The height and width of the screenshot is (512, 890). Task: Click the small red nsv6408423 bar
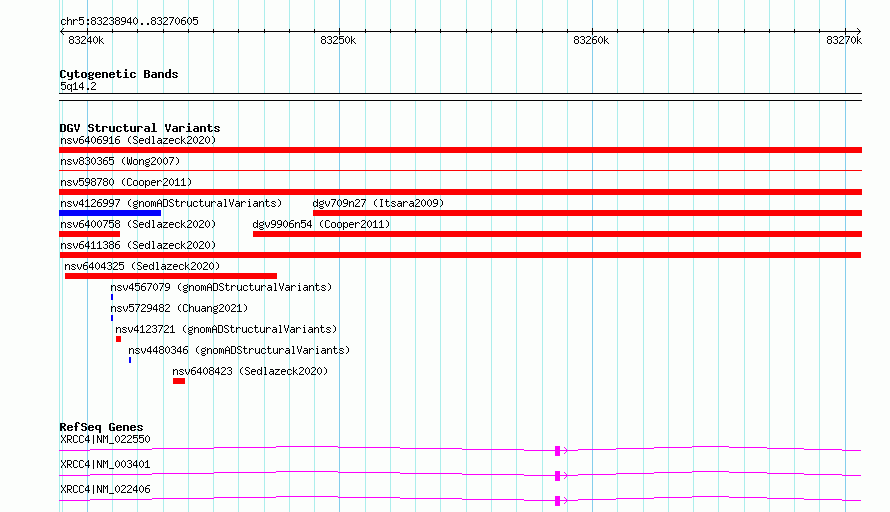[x=179, y=381]
